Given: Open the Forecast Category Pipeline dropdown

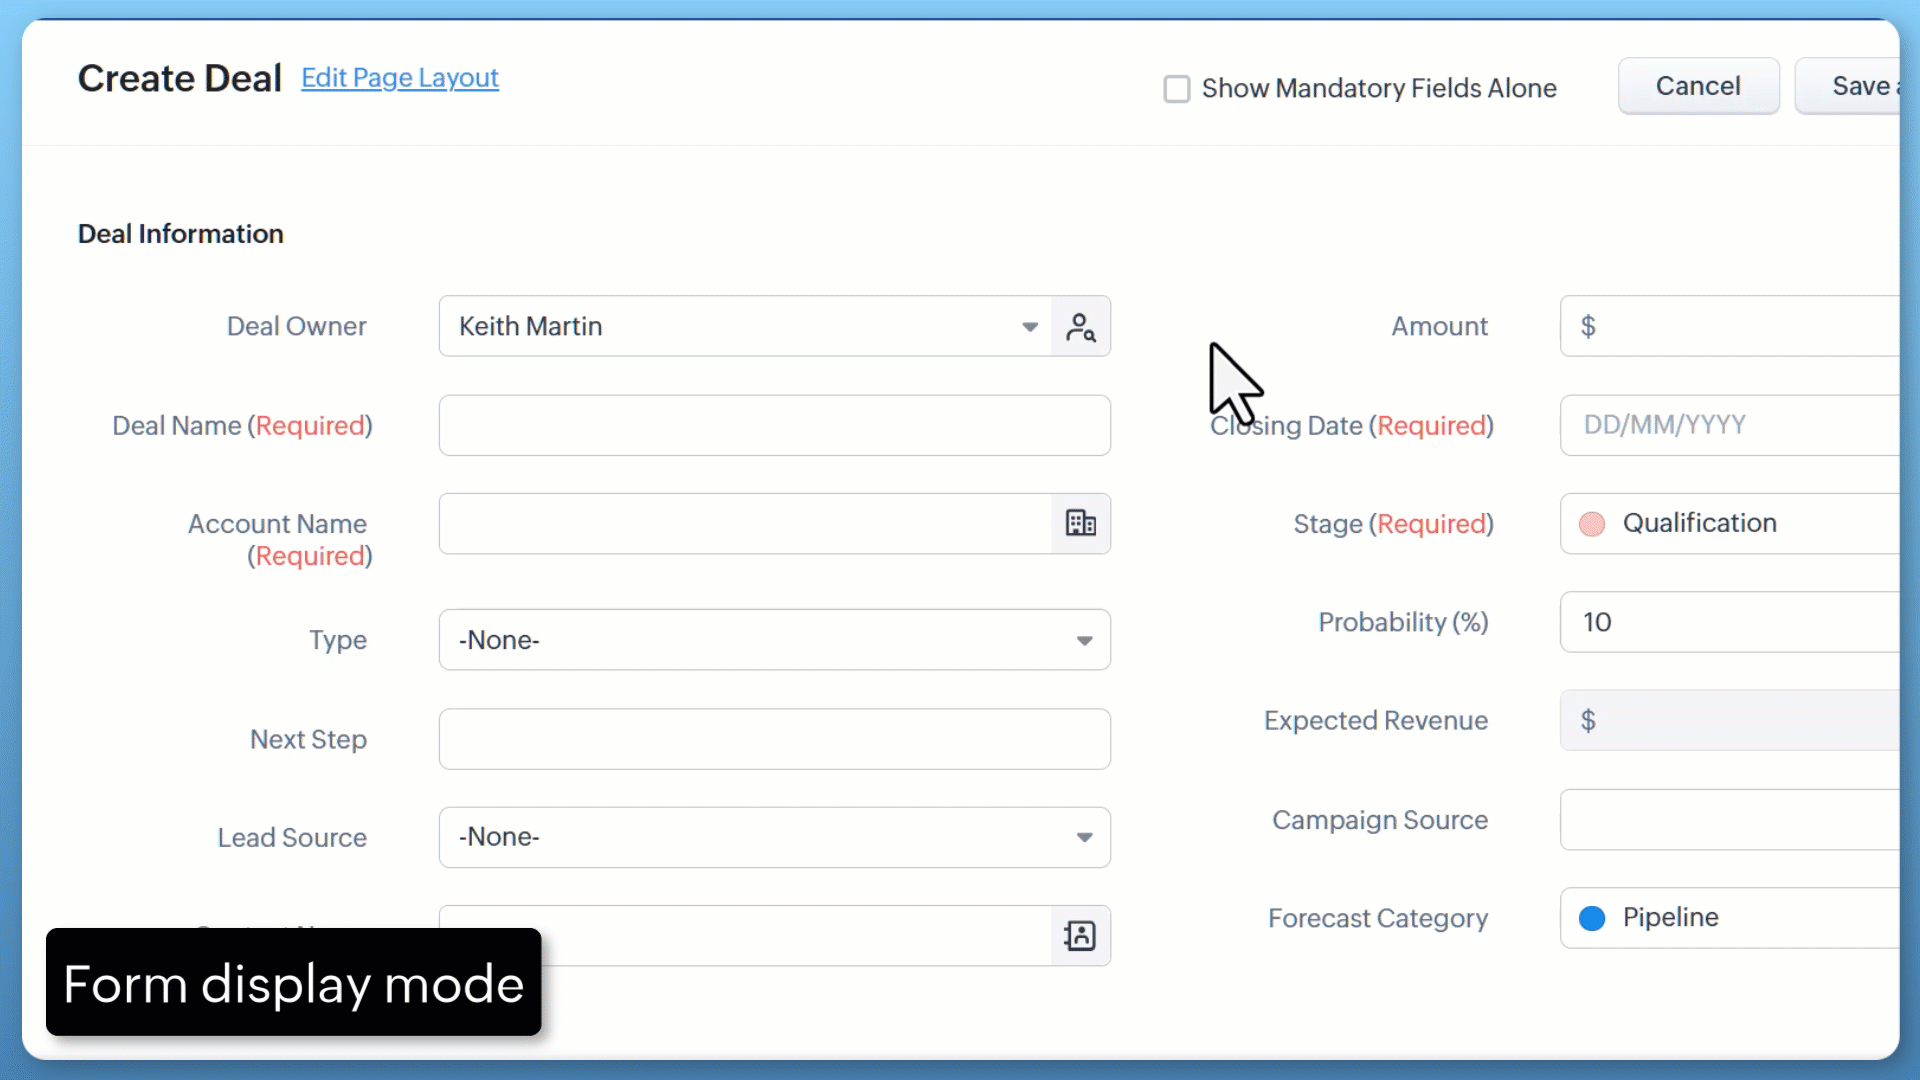Looking at the screenshot, I should pyautogui.click(x=1730, y=917).
